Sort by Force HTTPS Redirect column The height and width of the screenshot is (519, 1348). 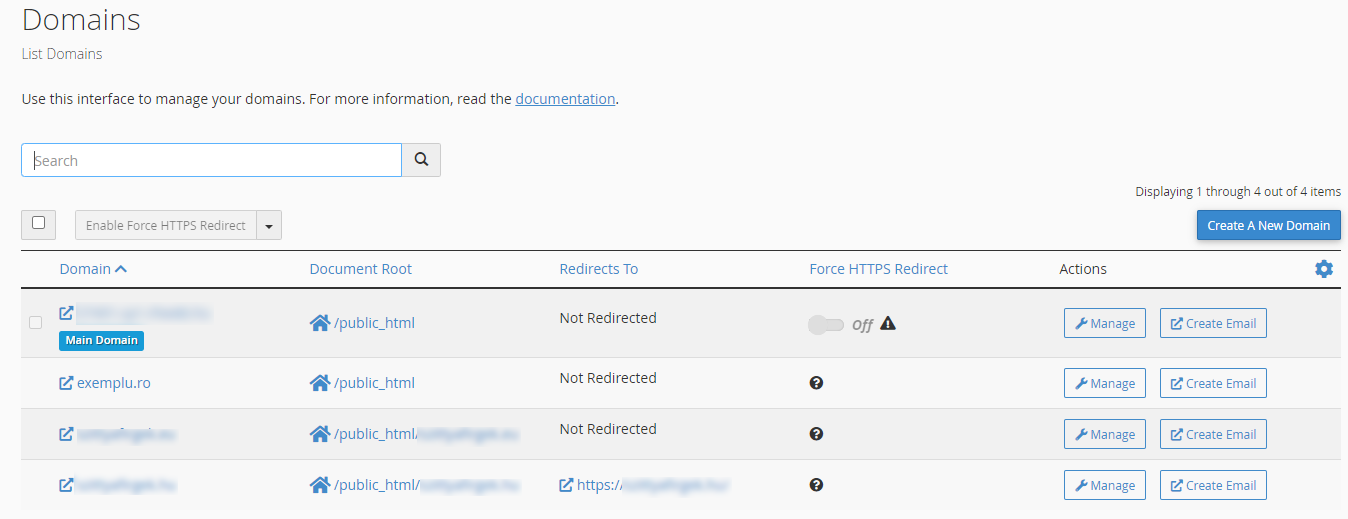879,269
